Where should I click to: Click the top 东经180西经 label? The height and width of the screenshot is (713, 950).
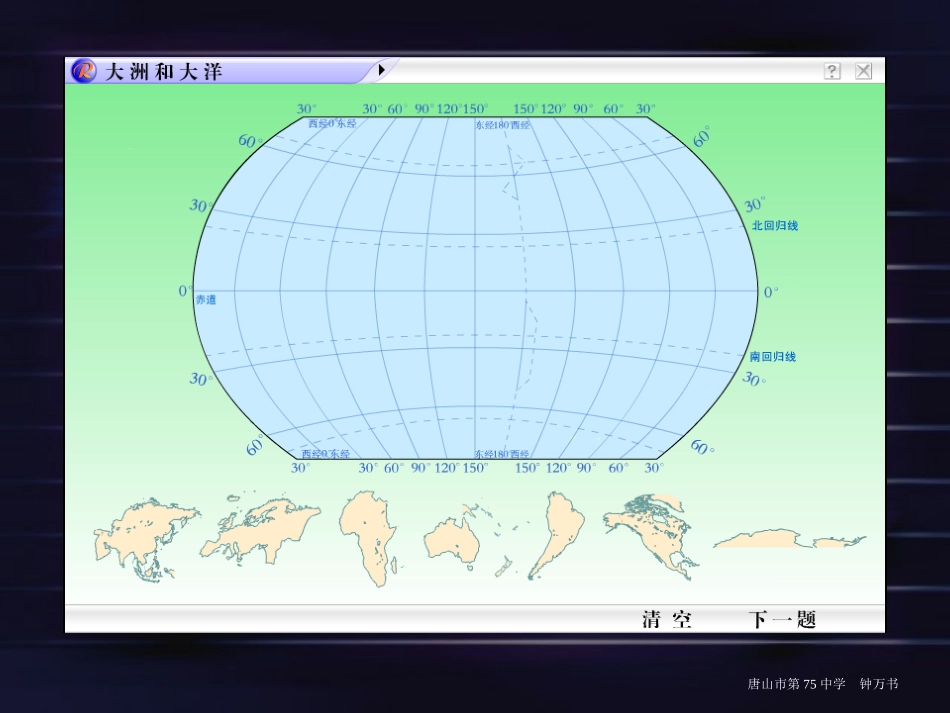pyautogui.click(x=502, y=125)
